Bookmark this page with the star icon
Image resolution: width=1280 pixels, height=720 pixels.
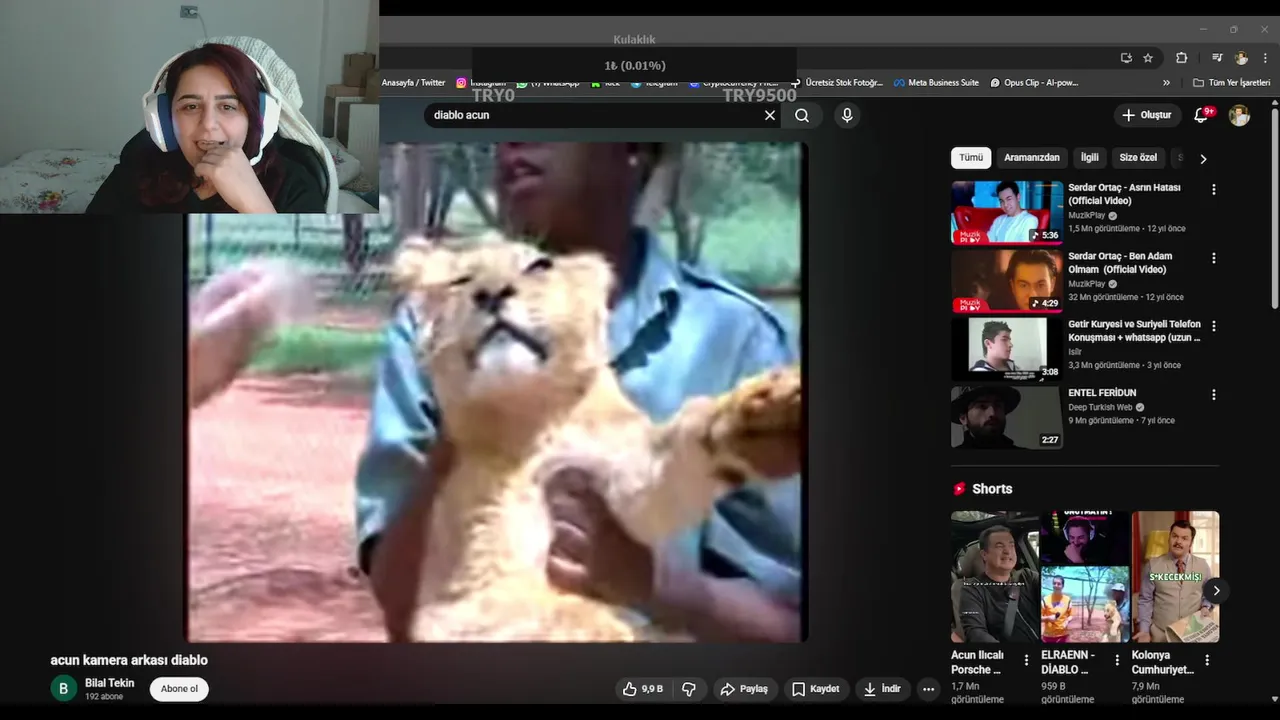[x=1148, y=58]
